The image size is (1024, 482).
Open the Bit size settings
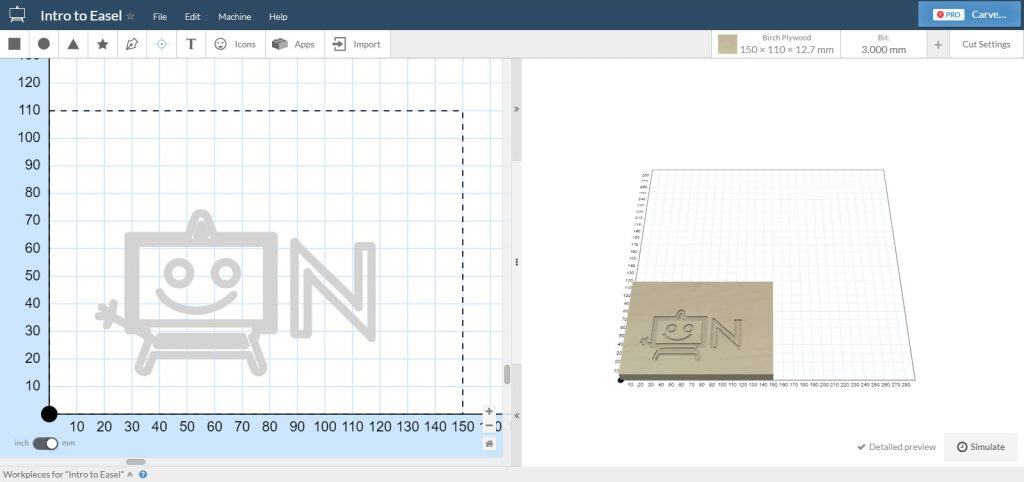tap(883, 44)
